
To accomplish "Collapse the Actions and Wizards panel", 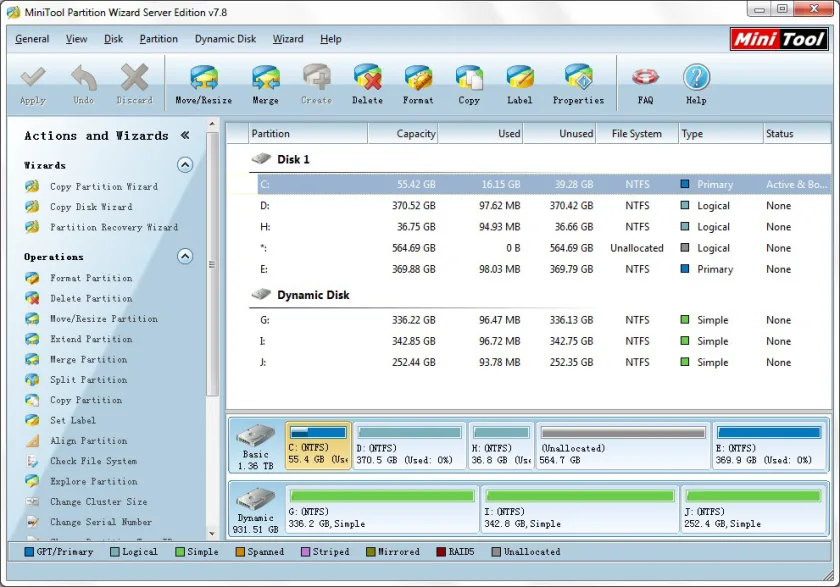I will [x=185, y=135].
